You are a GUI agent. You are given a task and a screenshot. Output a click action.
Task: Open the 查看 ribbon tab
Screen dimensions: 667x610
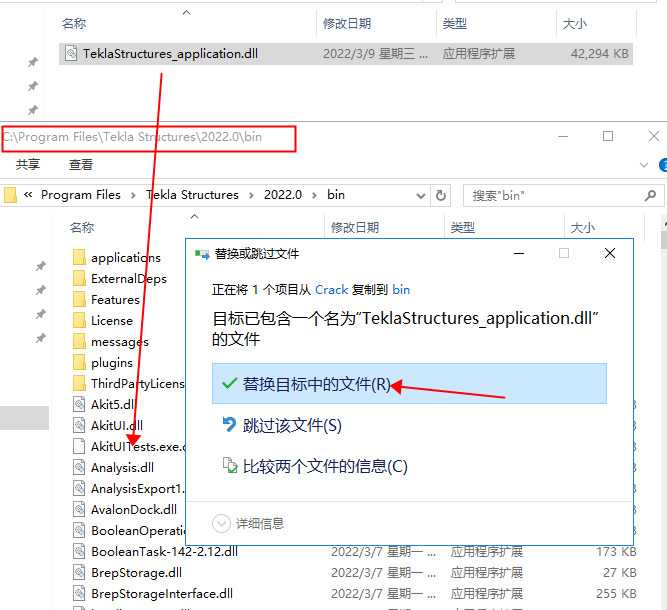pos(81,164)
